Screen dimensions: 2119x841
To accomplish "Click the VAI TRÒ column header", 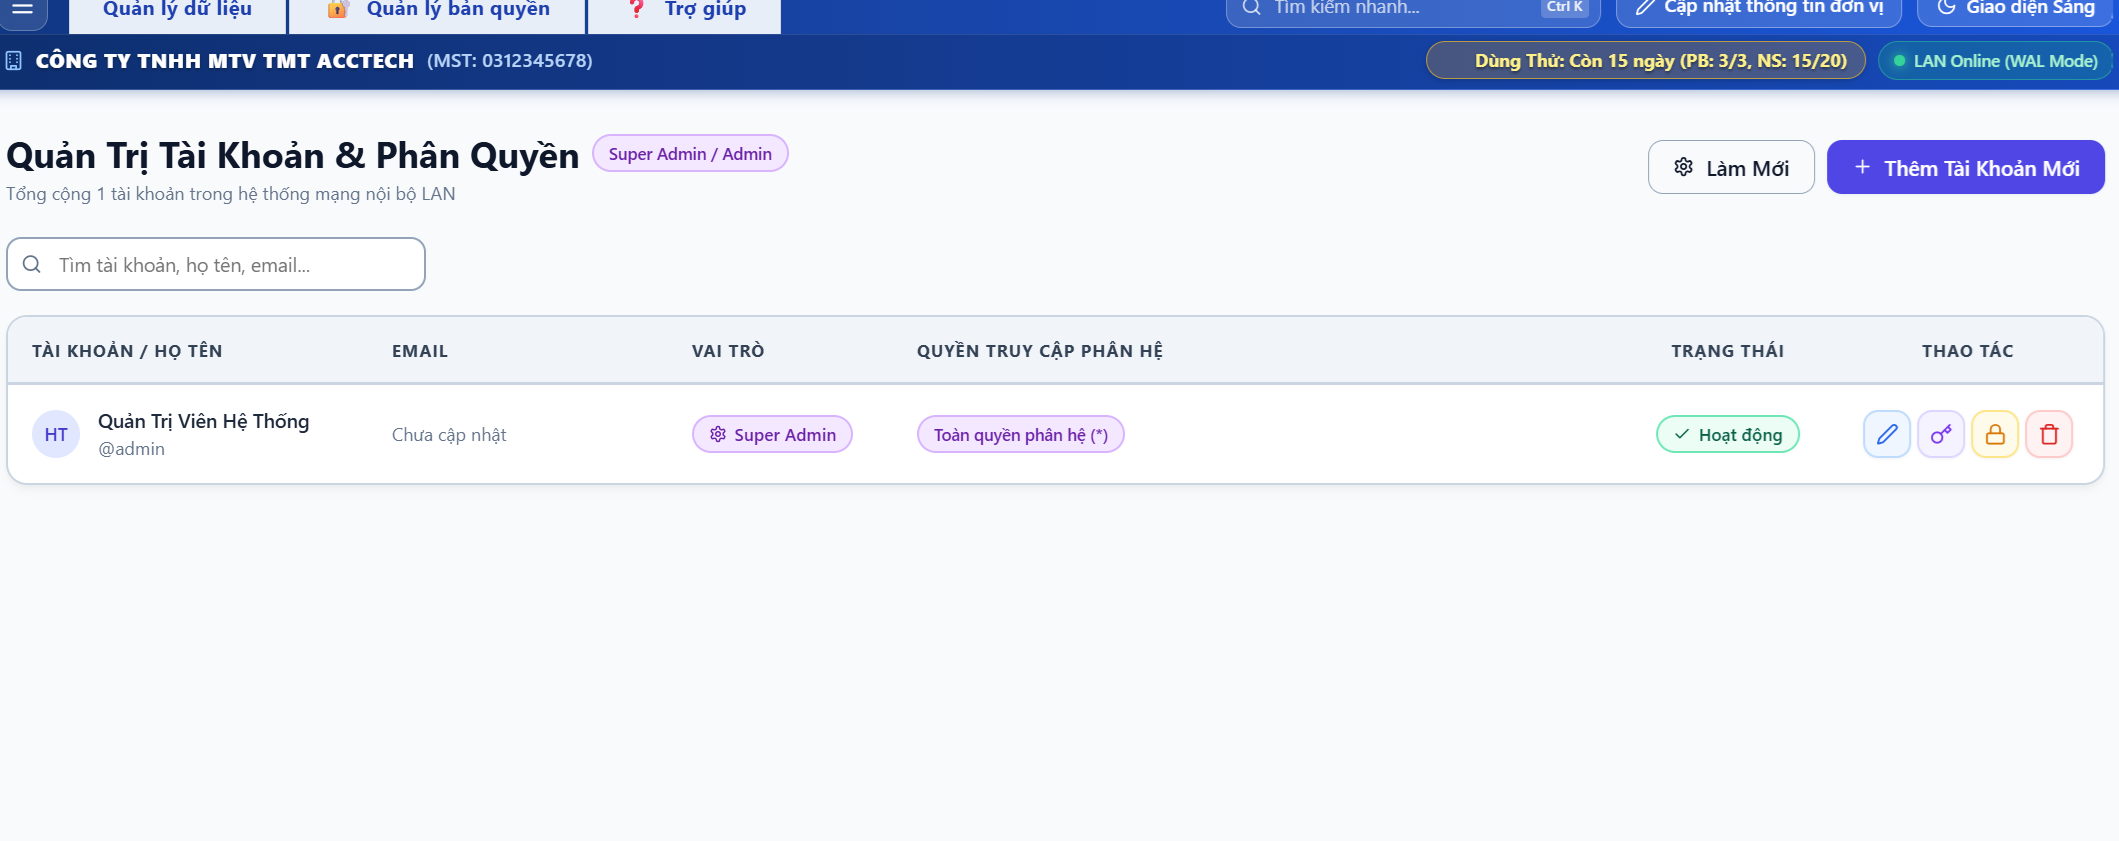I will 728,351.
